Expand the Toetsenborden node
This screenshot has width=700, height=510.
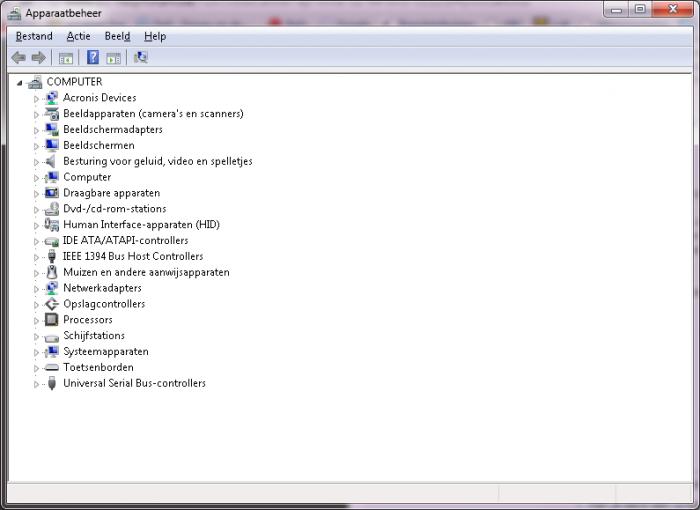pos(36,368)
